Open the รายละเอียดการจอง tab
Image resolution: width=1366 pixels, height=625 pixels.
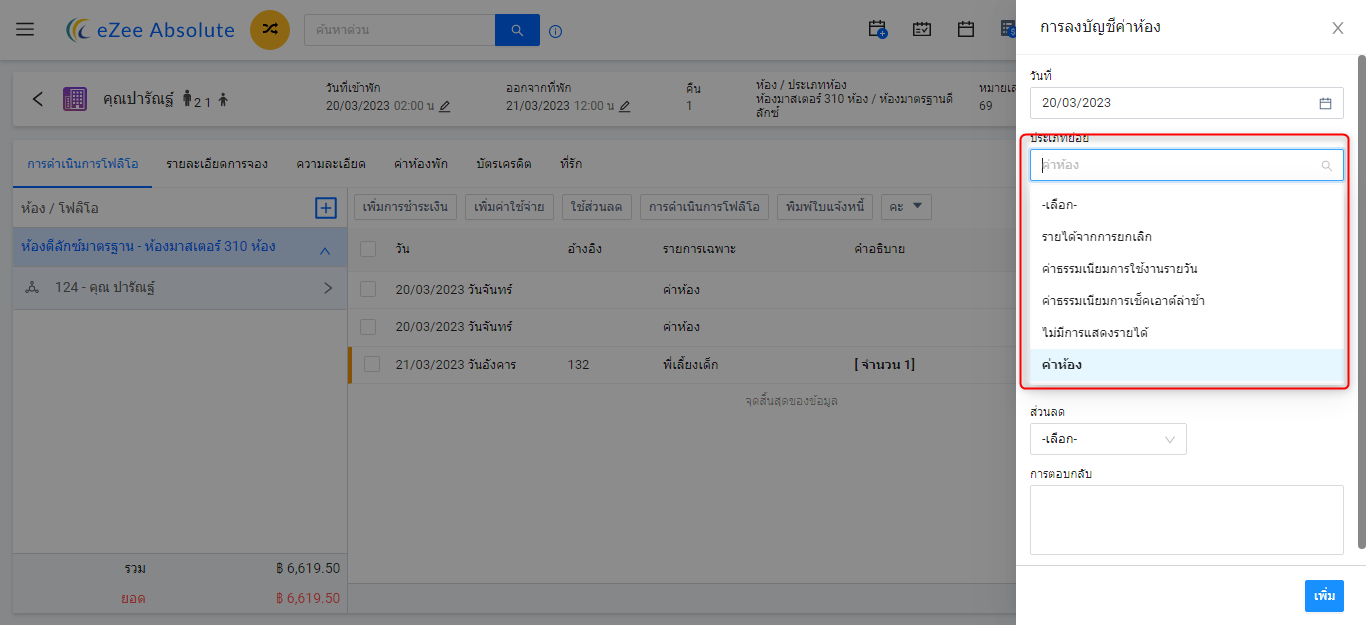[216, 163]
